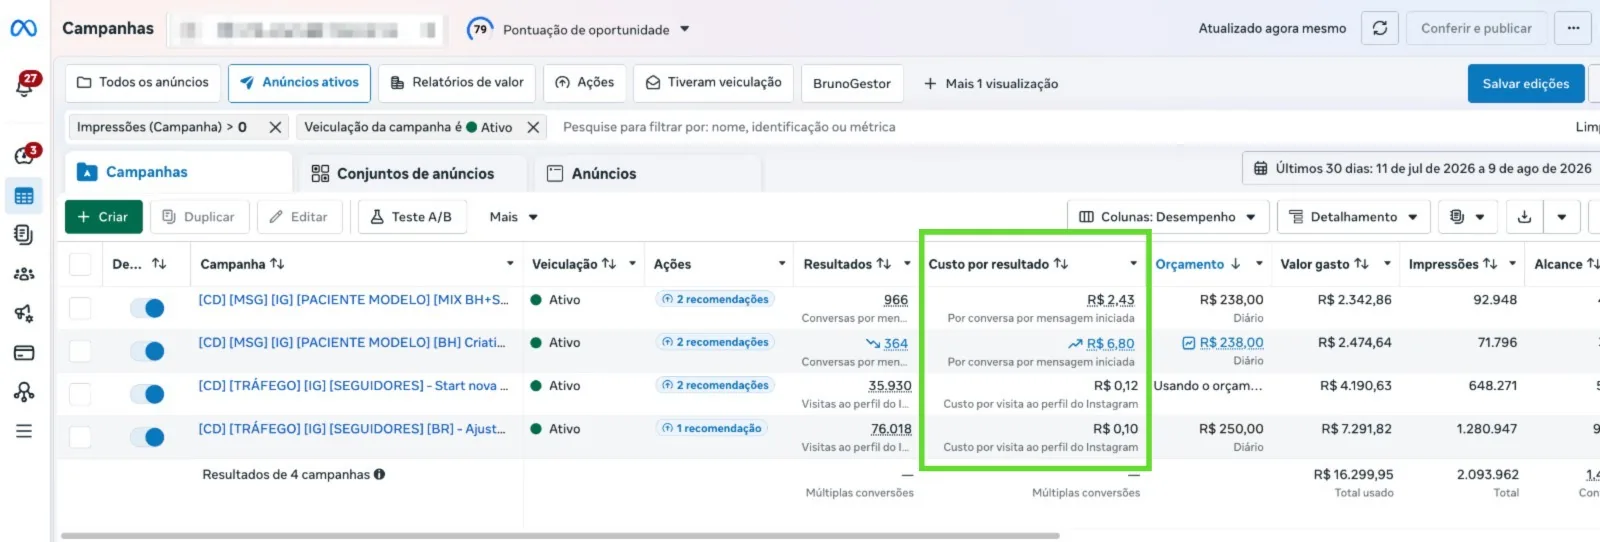Image resolution: width=1600 pixels, height=542 pixels.
Task: Click the refresh data icon
Action: click(x=1379, y=28)
